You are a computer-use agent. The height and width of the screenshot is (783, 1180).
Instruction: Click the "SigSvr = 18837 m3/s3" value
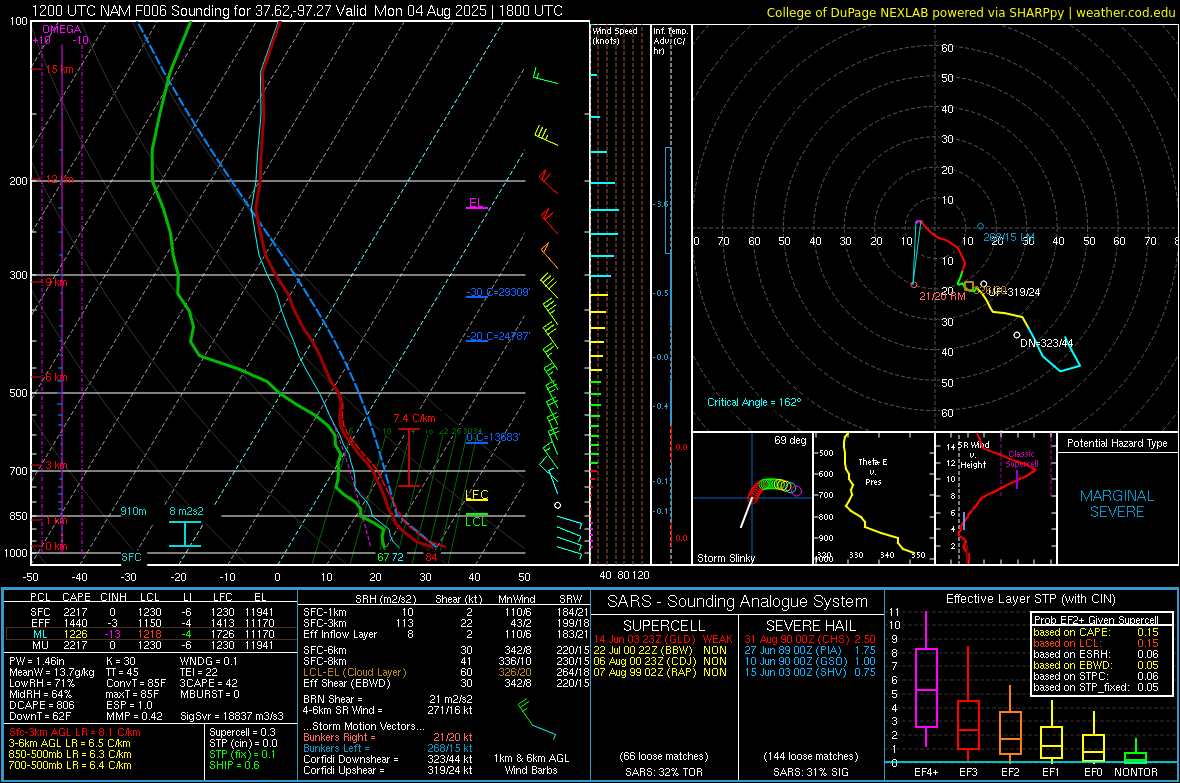point(232,716)
